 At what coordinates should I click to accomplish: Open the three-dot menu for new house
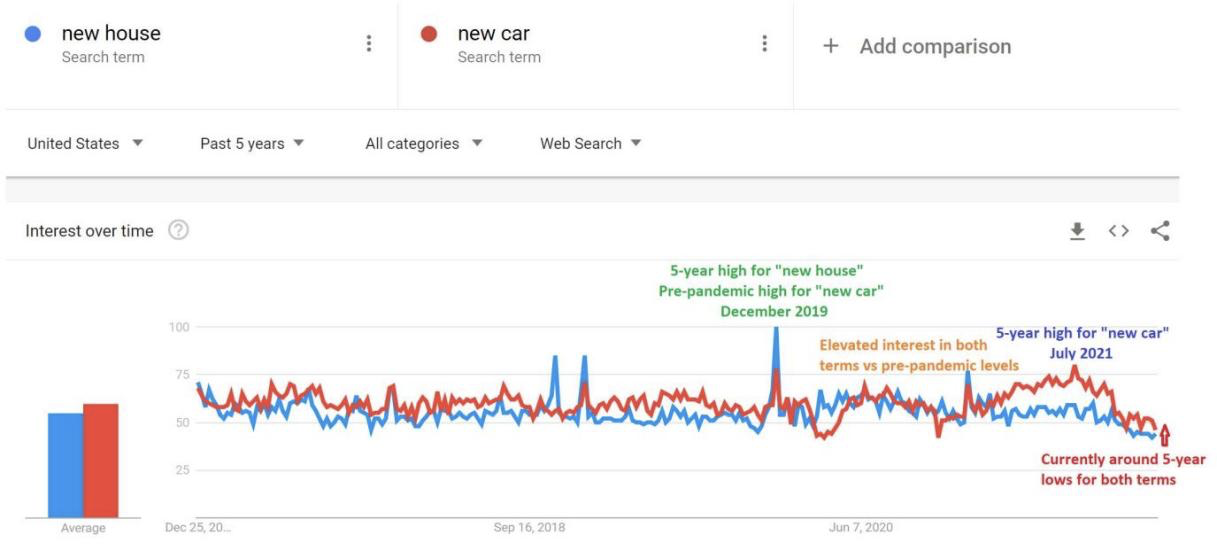tap(369, 44)
